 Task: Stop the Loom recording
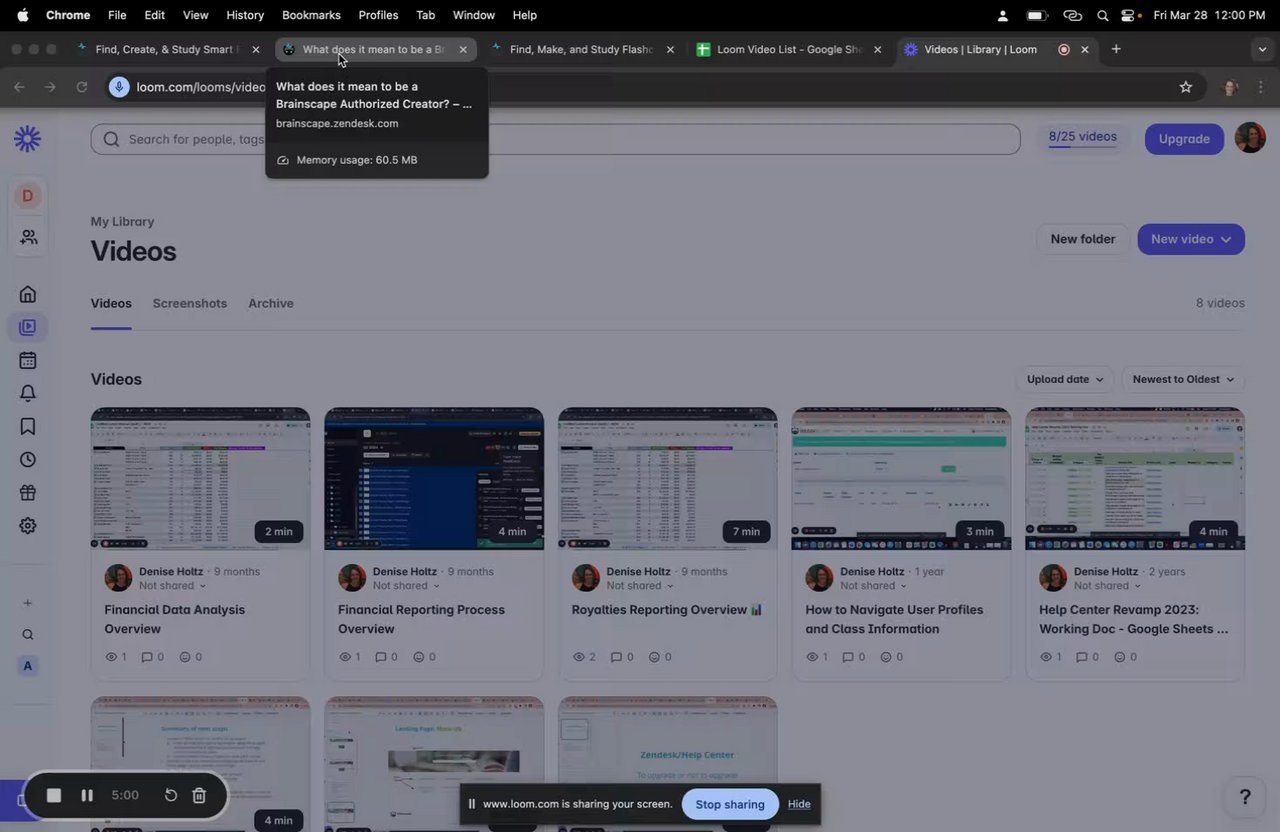[x=54, y=795]
